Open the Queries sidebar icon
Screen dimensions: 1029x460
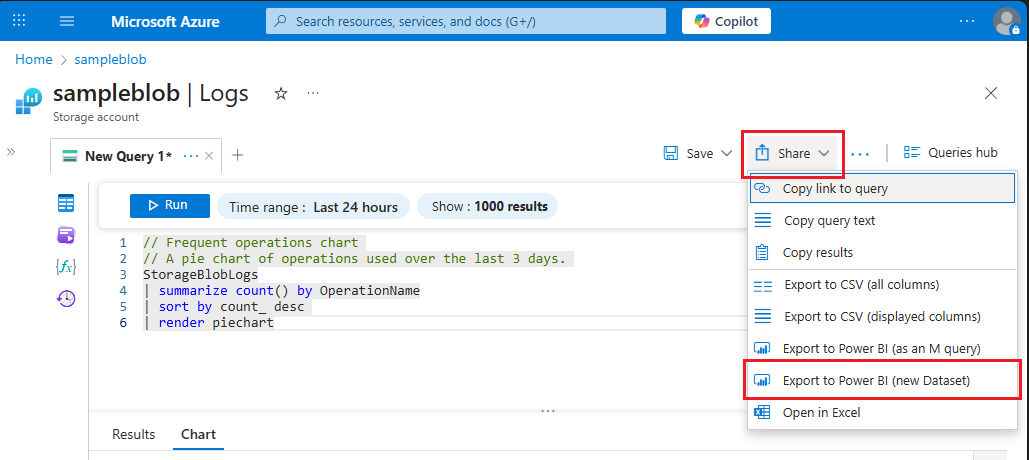pyautogui.click(x=66, y=235)
